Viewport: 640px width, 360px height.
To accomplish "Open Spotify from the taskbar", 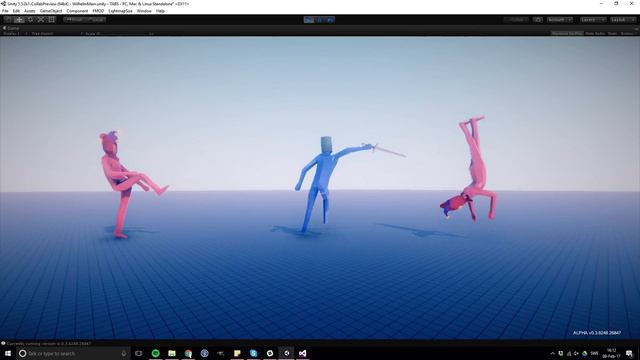I will click(156, 353).
